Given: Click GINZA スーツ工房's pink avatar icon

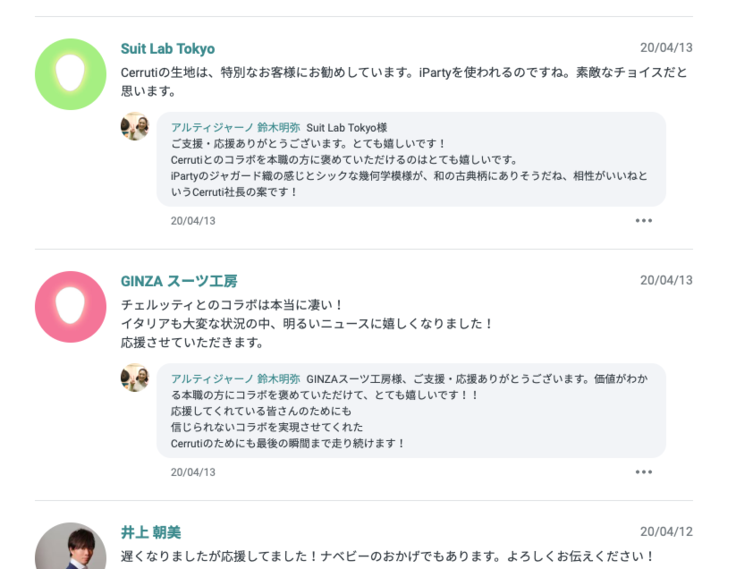Looking at the screenshot, I should click(70, 306).
